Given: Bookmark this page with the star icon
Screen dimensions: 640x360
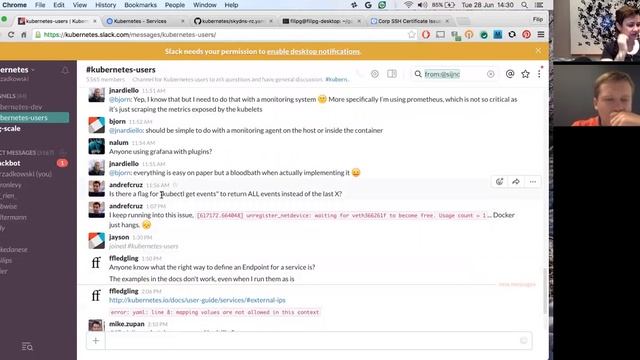Looking at the screenshot, I should (411, 35).
